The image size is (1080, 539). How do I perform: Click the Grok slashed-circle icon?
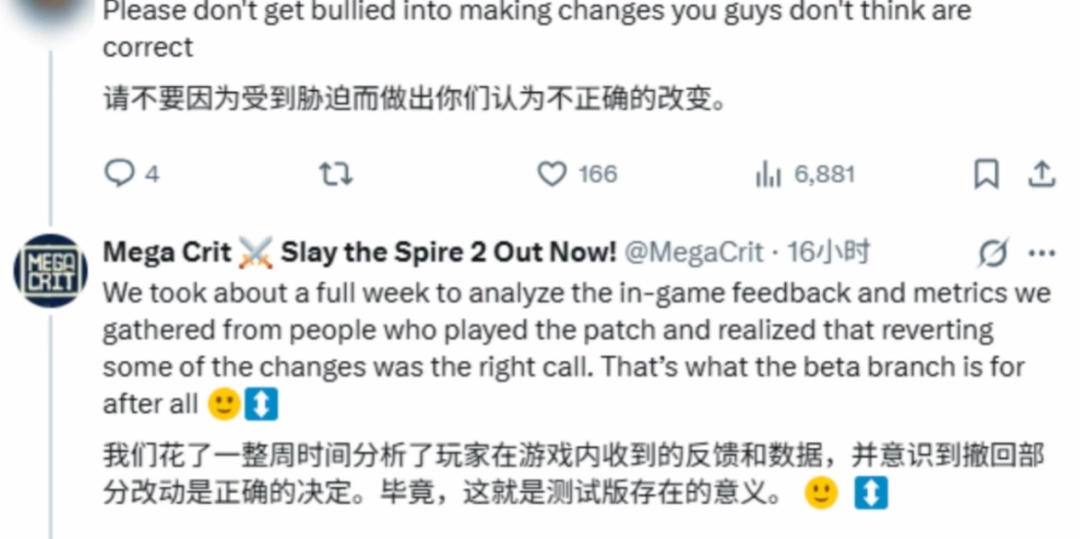994,253
